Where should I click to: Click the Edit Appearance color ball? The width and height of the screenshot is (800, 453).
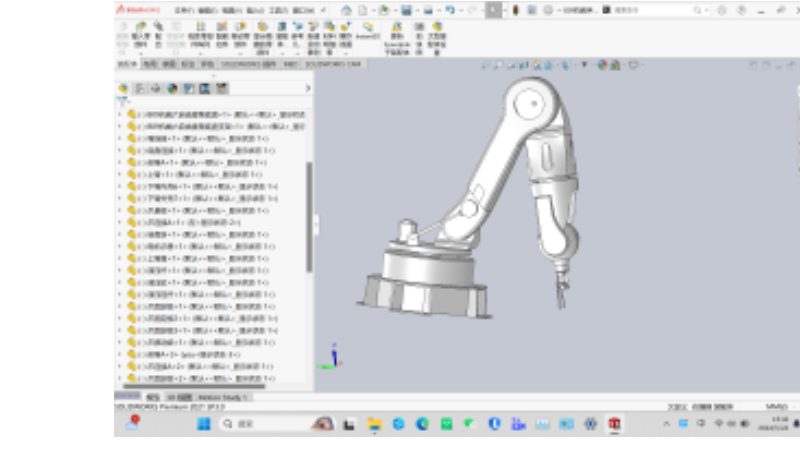[x=603, y=65]
